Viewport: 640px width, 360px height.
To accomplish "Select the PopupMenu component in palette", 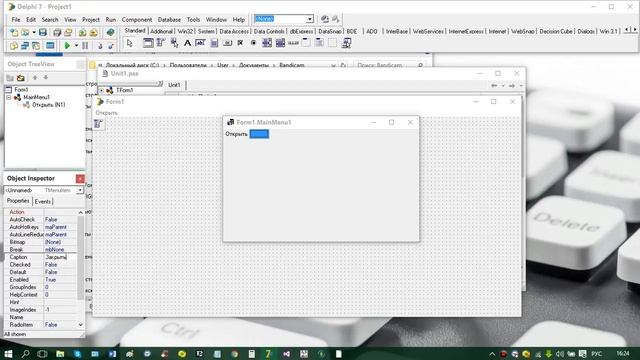I will click(174, 43).
